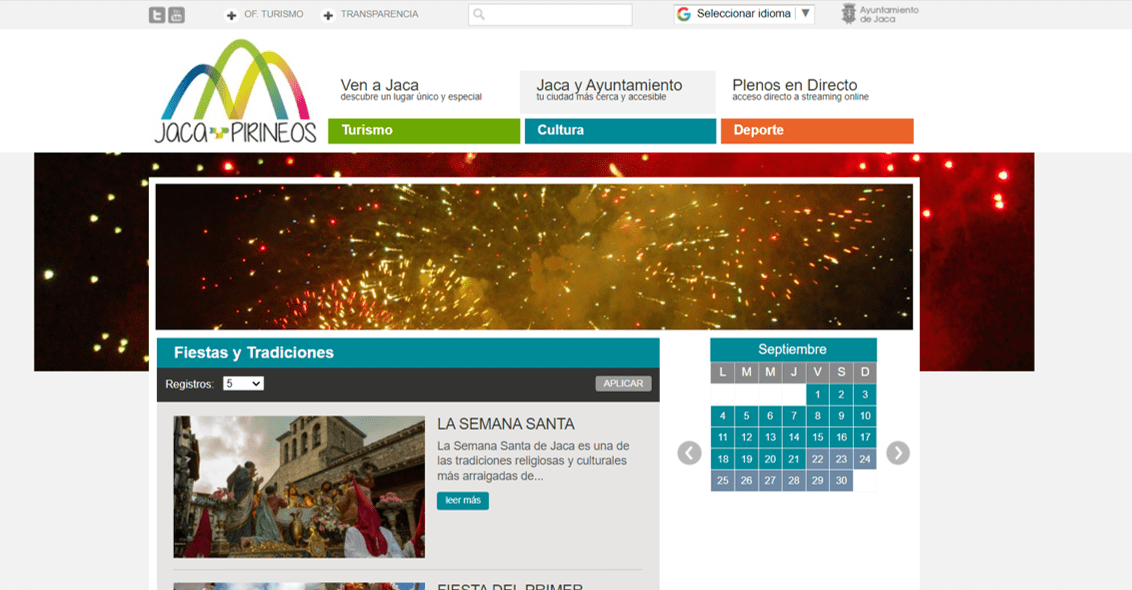Viewport: 1132px width, 590px height.
Task: Select September 11 in the calendar
Action: click(723, 438)
